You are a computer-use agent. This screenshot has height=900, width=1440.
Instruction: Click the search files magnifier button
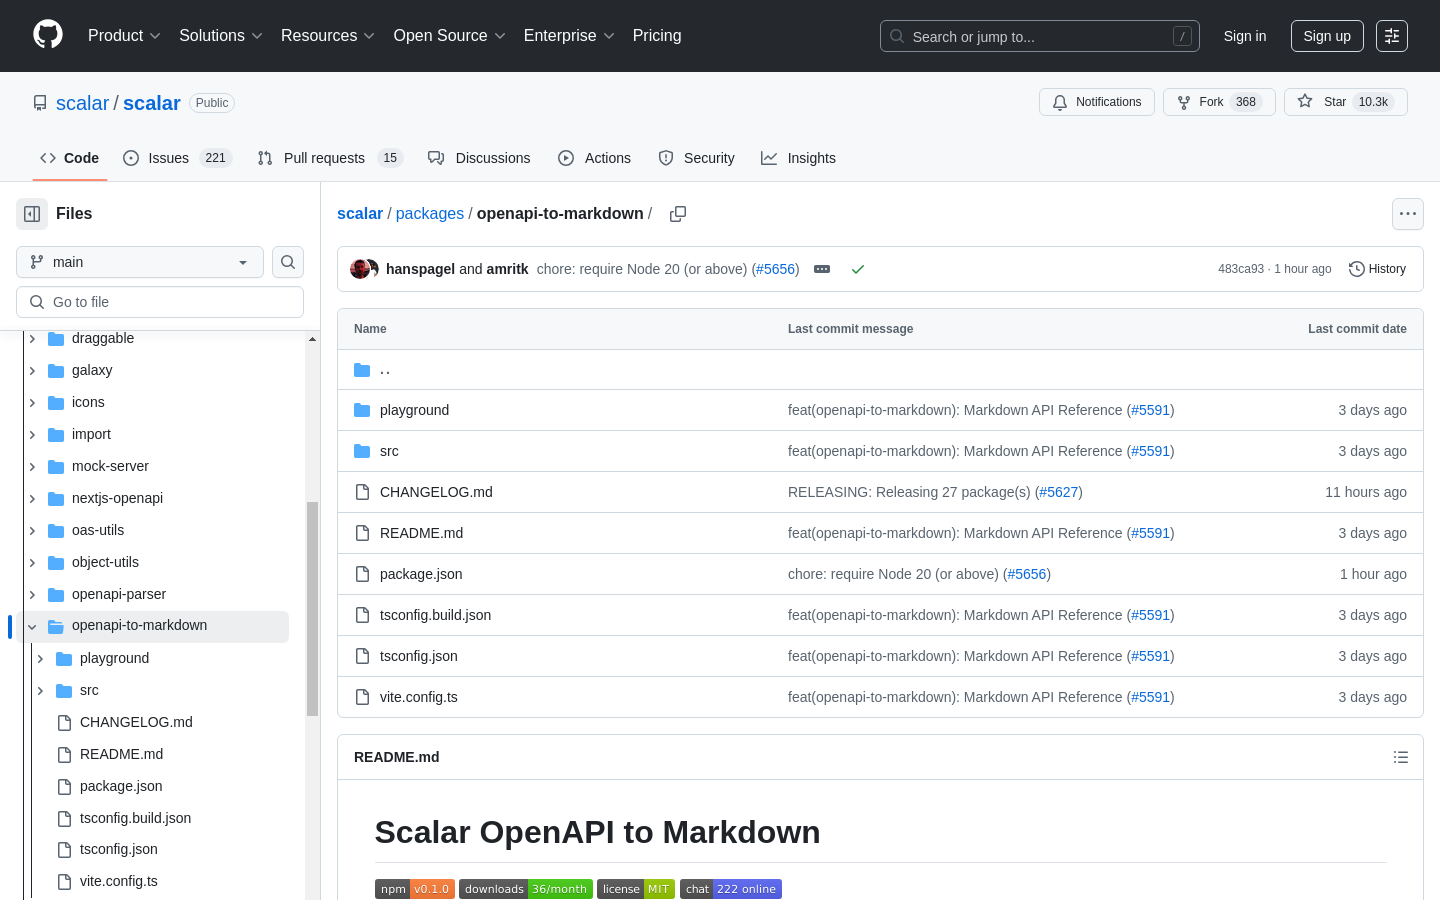[288, 262]
